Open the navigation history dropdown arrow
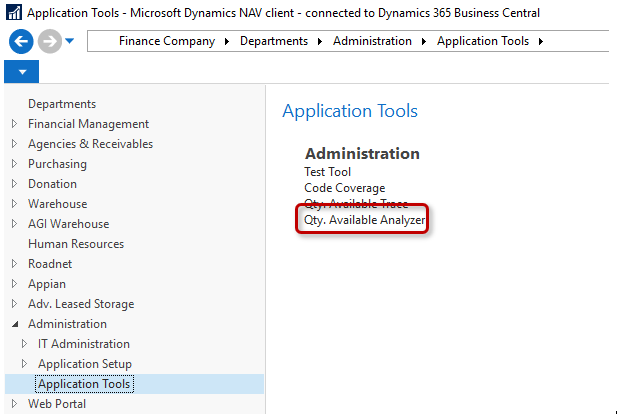Image resolution: width=617 pixels, height=414 pixels. (70, 42)
